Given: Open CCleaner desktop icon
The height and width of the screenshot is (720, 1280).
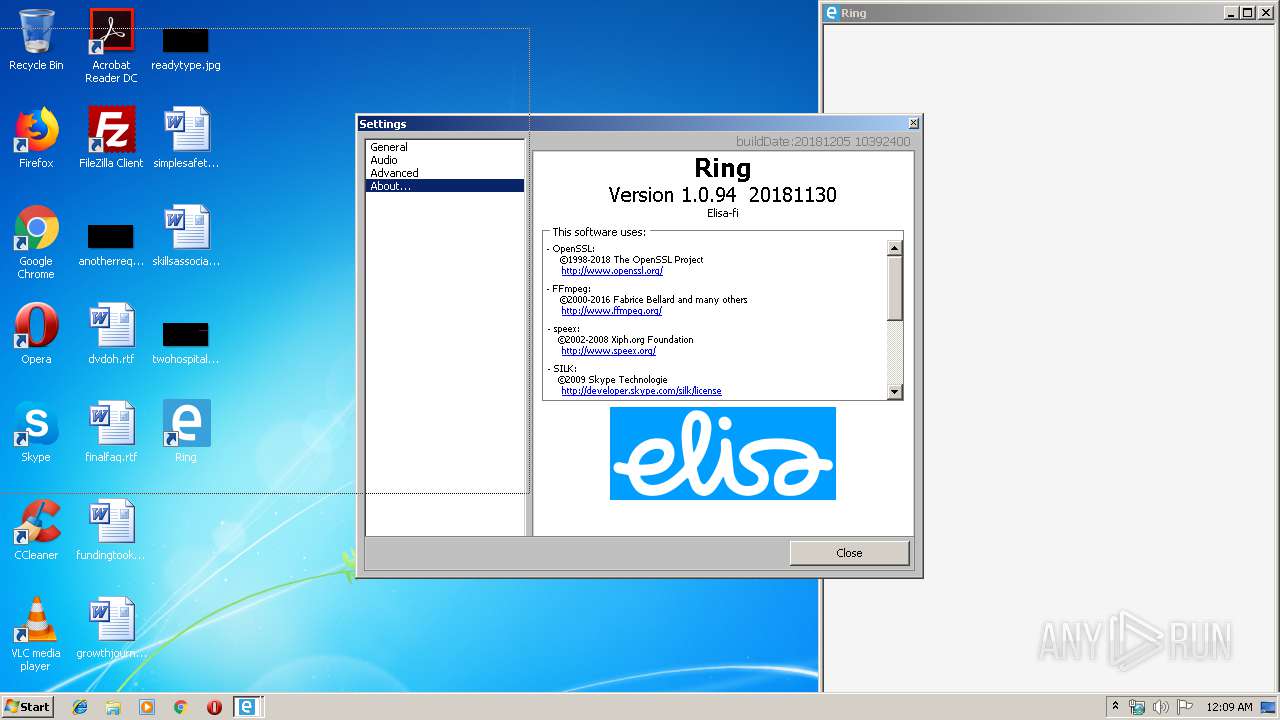Looking at the screenshot, I should (36, 530).
